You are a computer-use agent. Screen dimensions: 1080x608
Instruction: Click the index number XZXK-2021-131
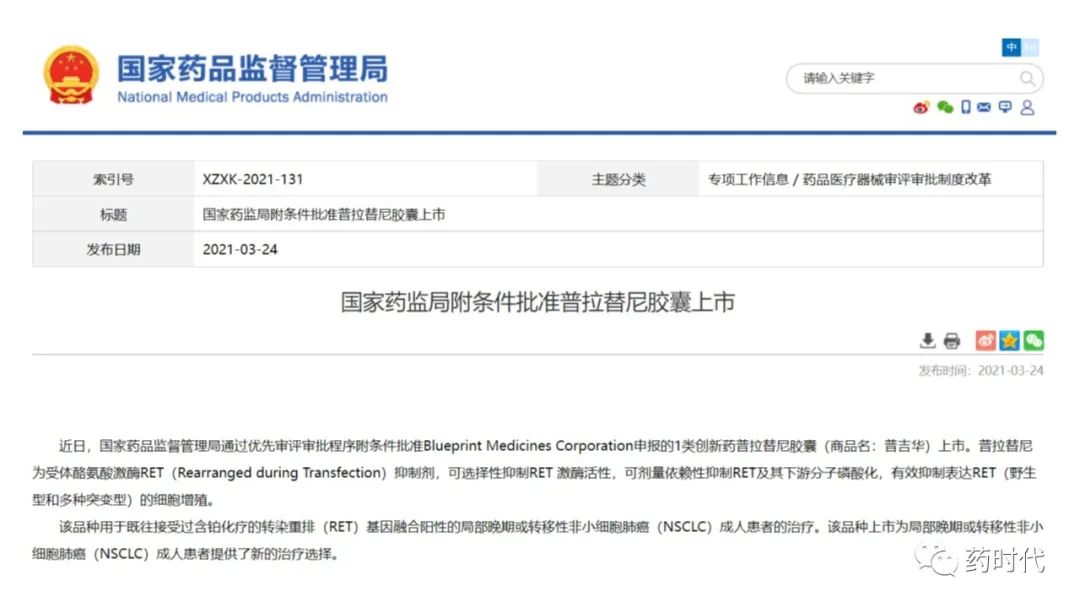coord(253,180)
